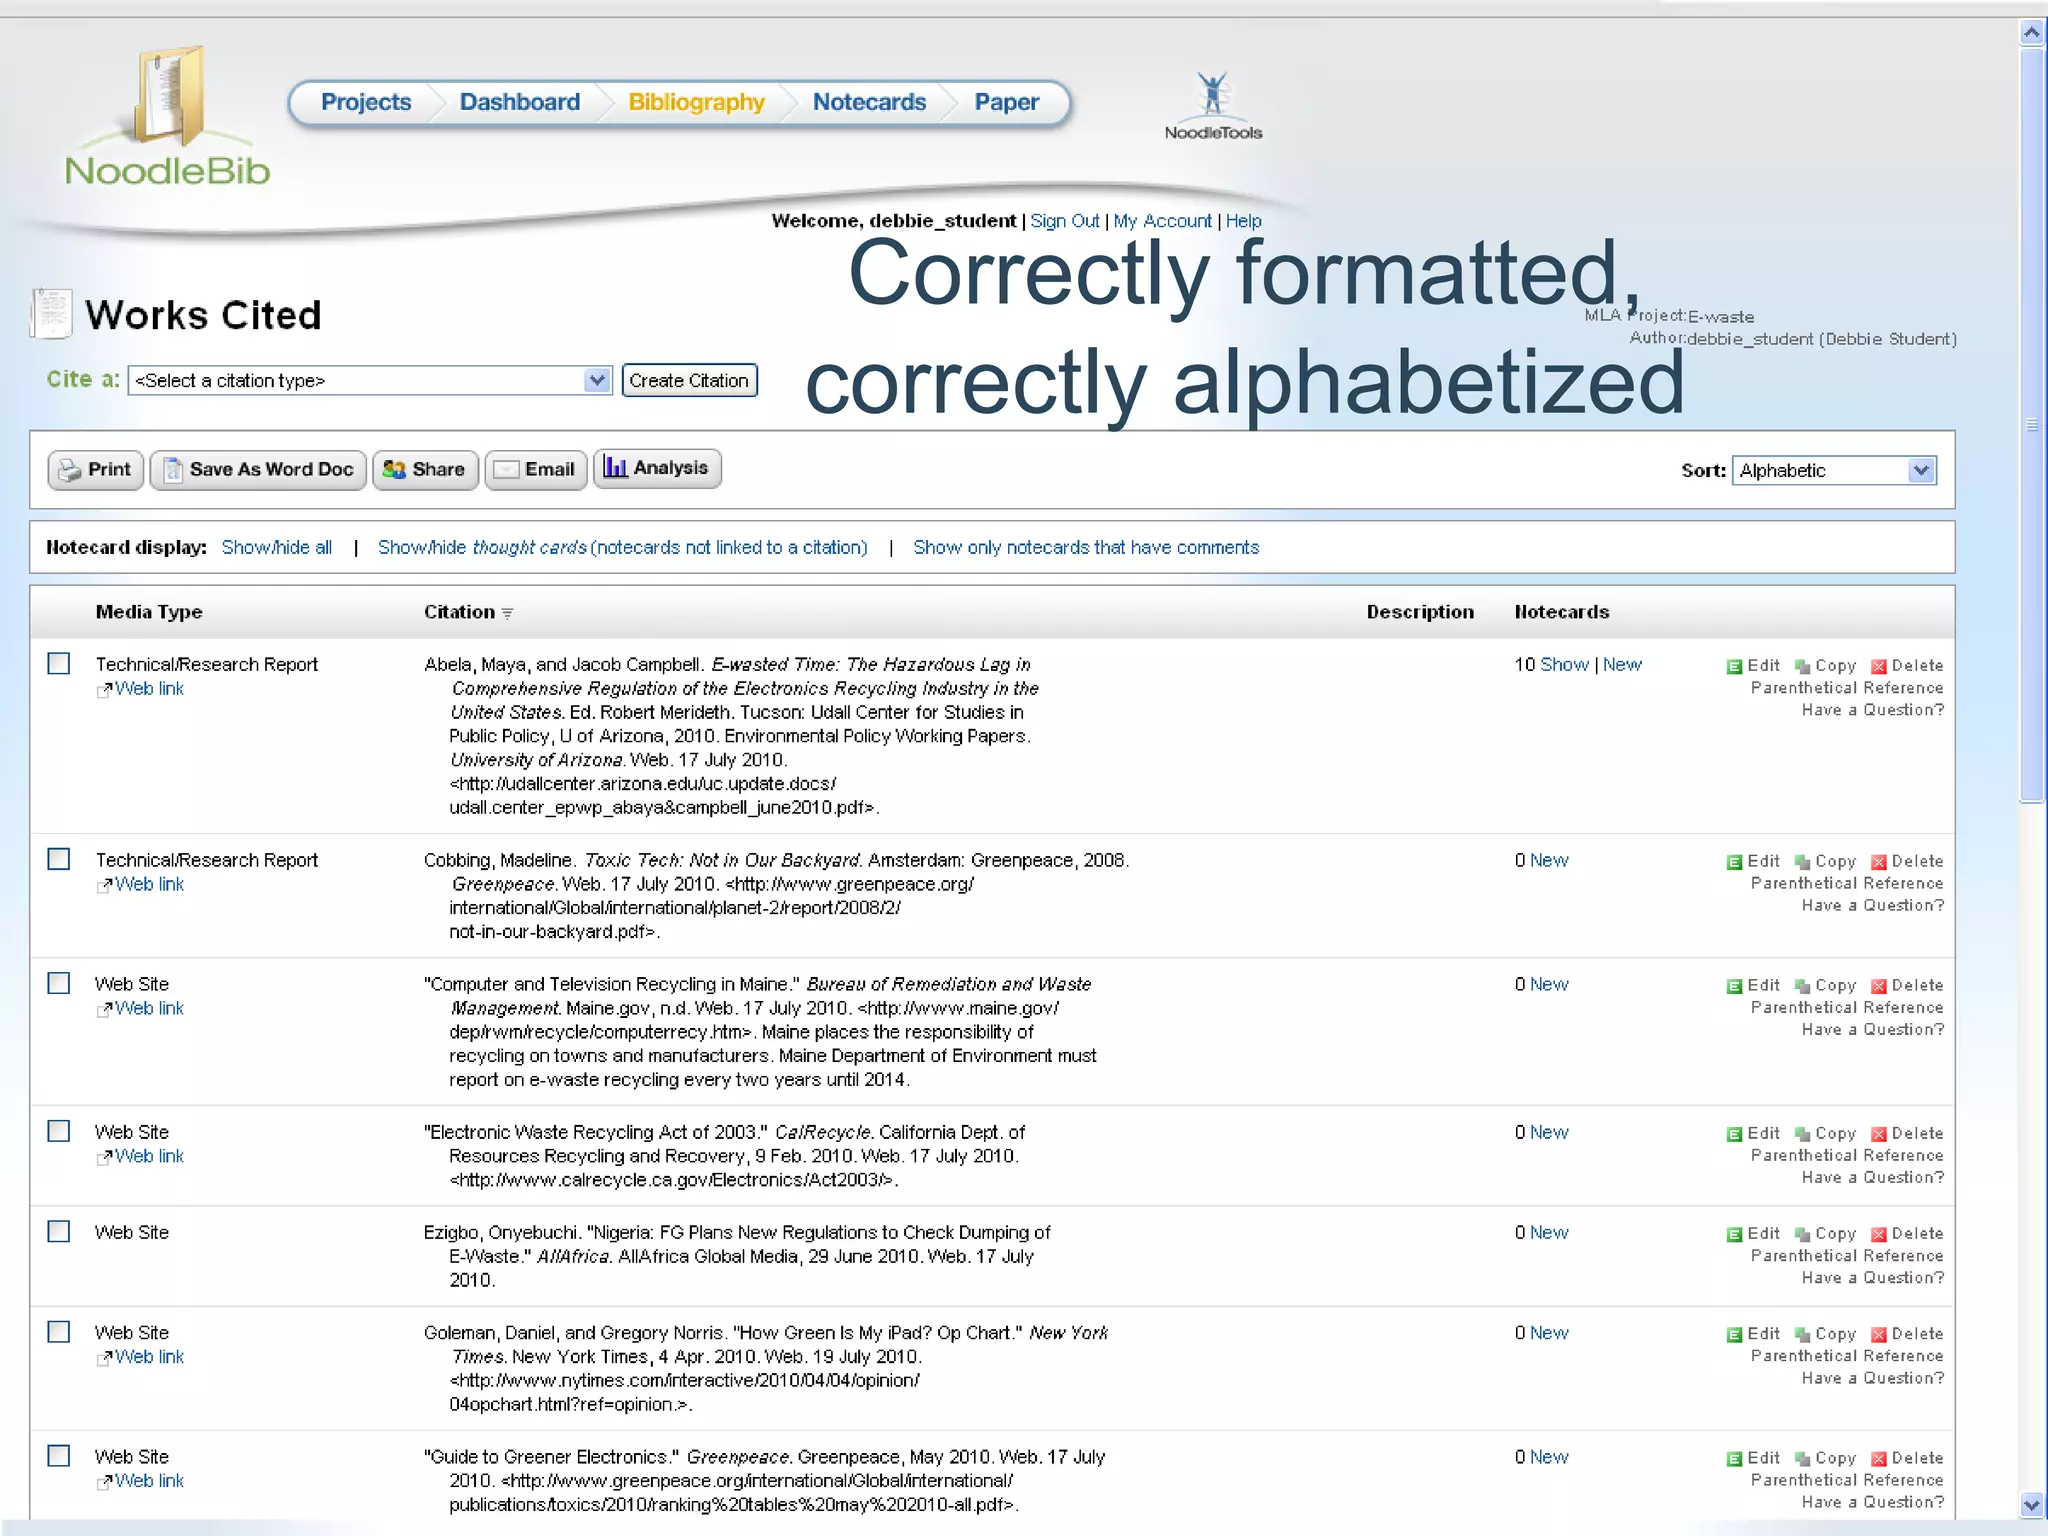The width and height of the screenshot is (2048, 1536).
Task: Click the scrollbar down arrow
Action: [x=2031, y=1504]
